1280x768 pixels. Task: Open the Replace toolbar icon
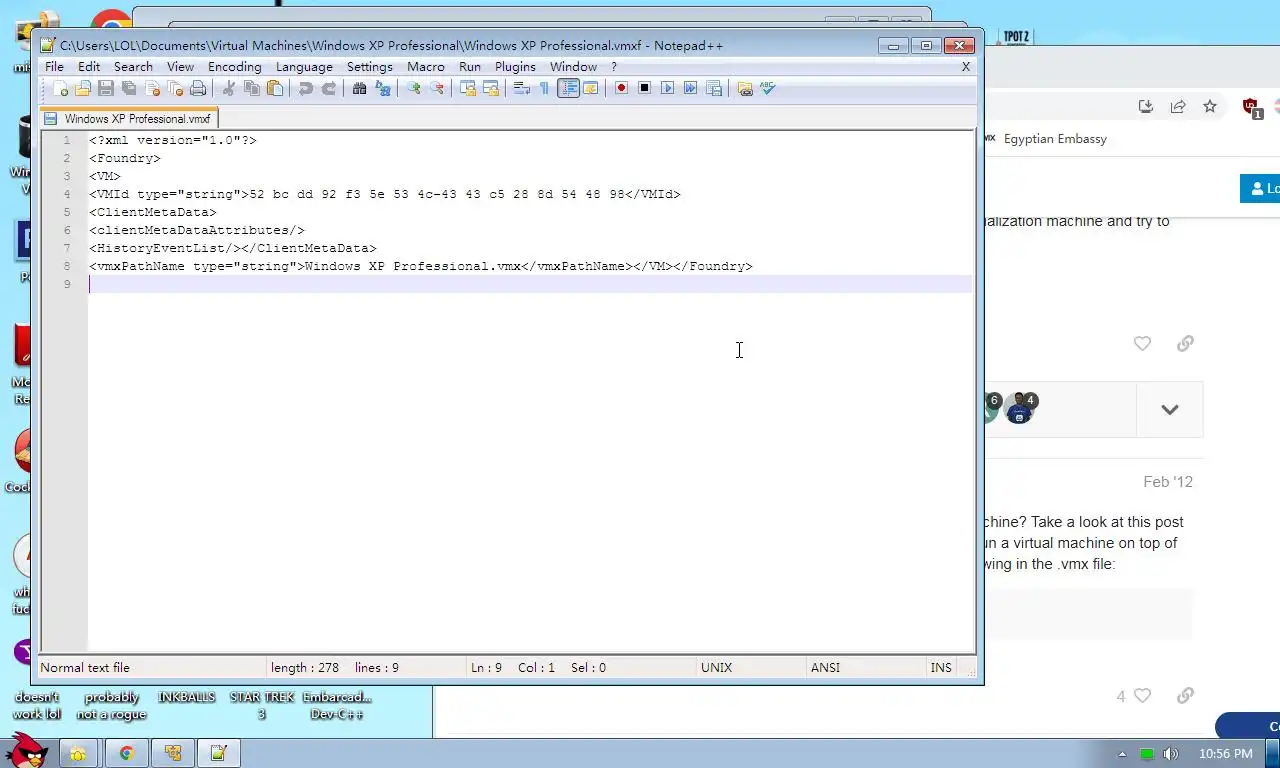click(x=383, y=88)
